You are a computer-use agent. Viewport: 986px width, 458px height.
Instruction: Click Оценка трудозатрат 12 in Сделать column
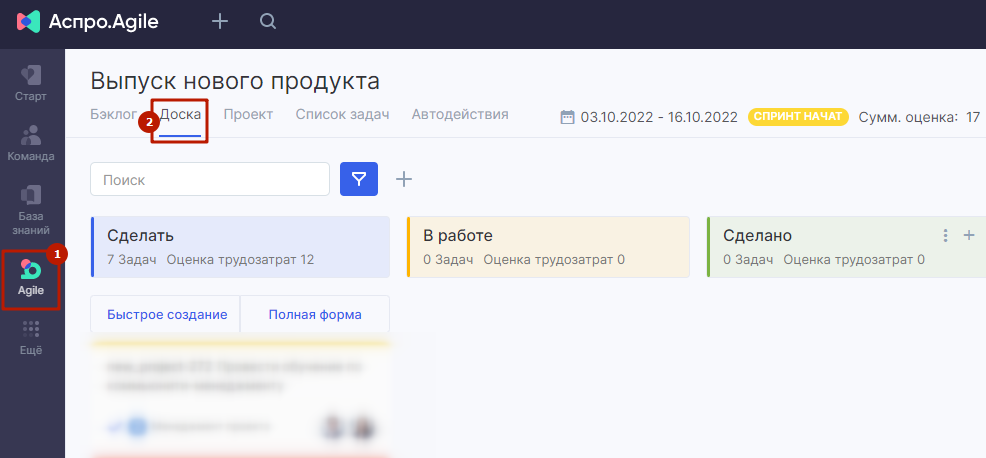tap(240, 259)
